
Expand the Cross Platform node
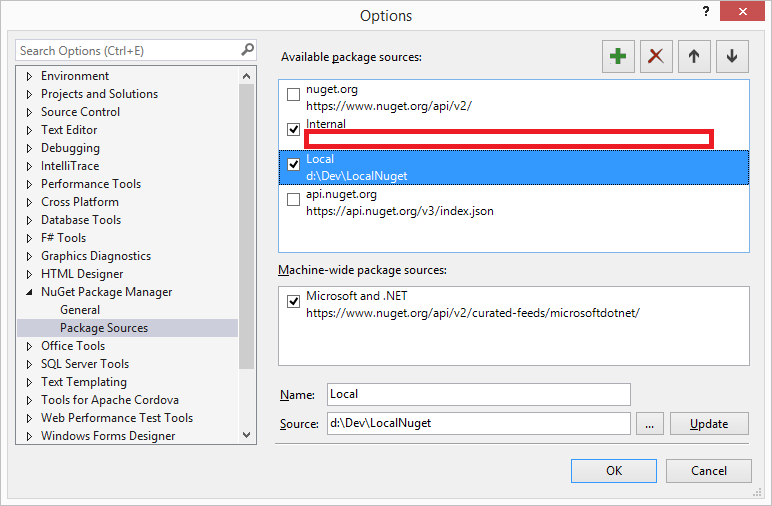click(x=29, y=202)
